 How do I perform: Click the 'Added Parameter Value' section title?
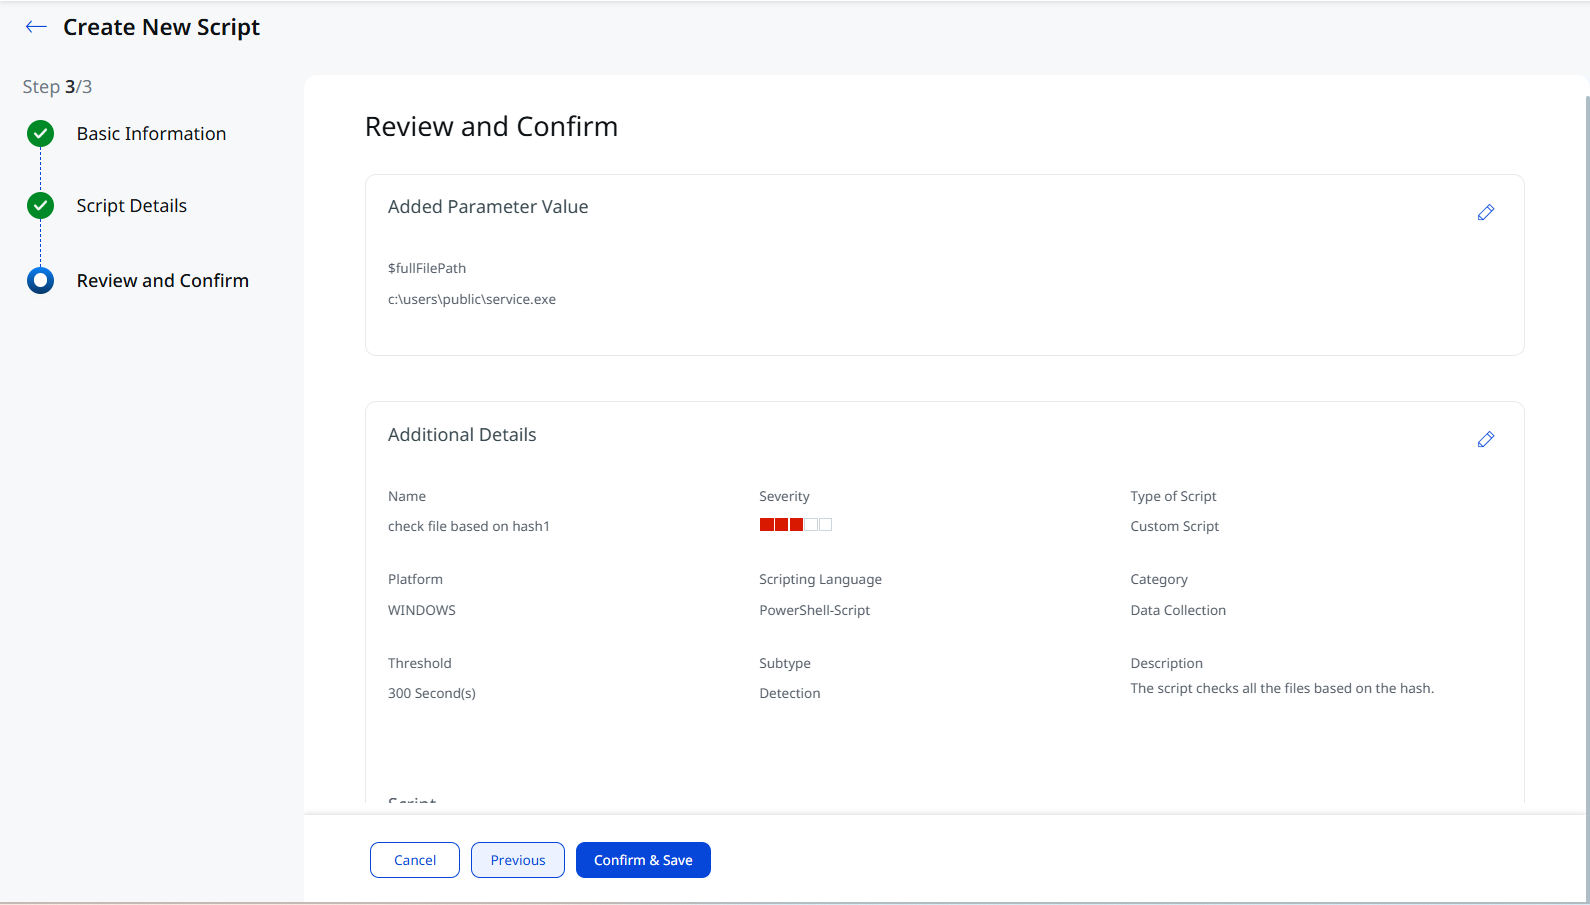(x=488, y=207)
